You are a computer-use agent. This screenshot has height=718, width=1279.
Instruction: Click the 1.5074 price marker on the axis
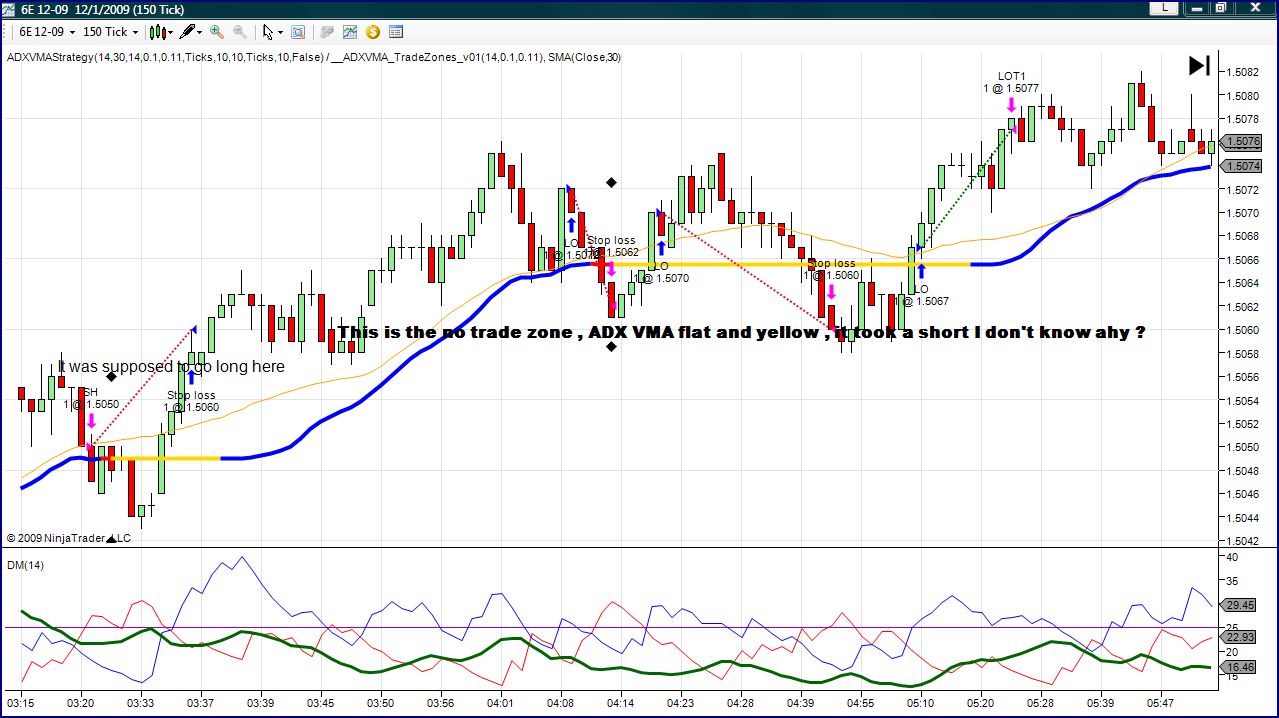(x=1241, y=166)
